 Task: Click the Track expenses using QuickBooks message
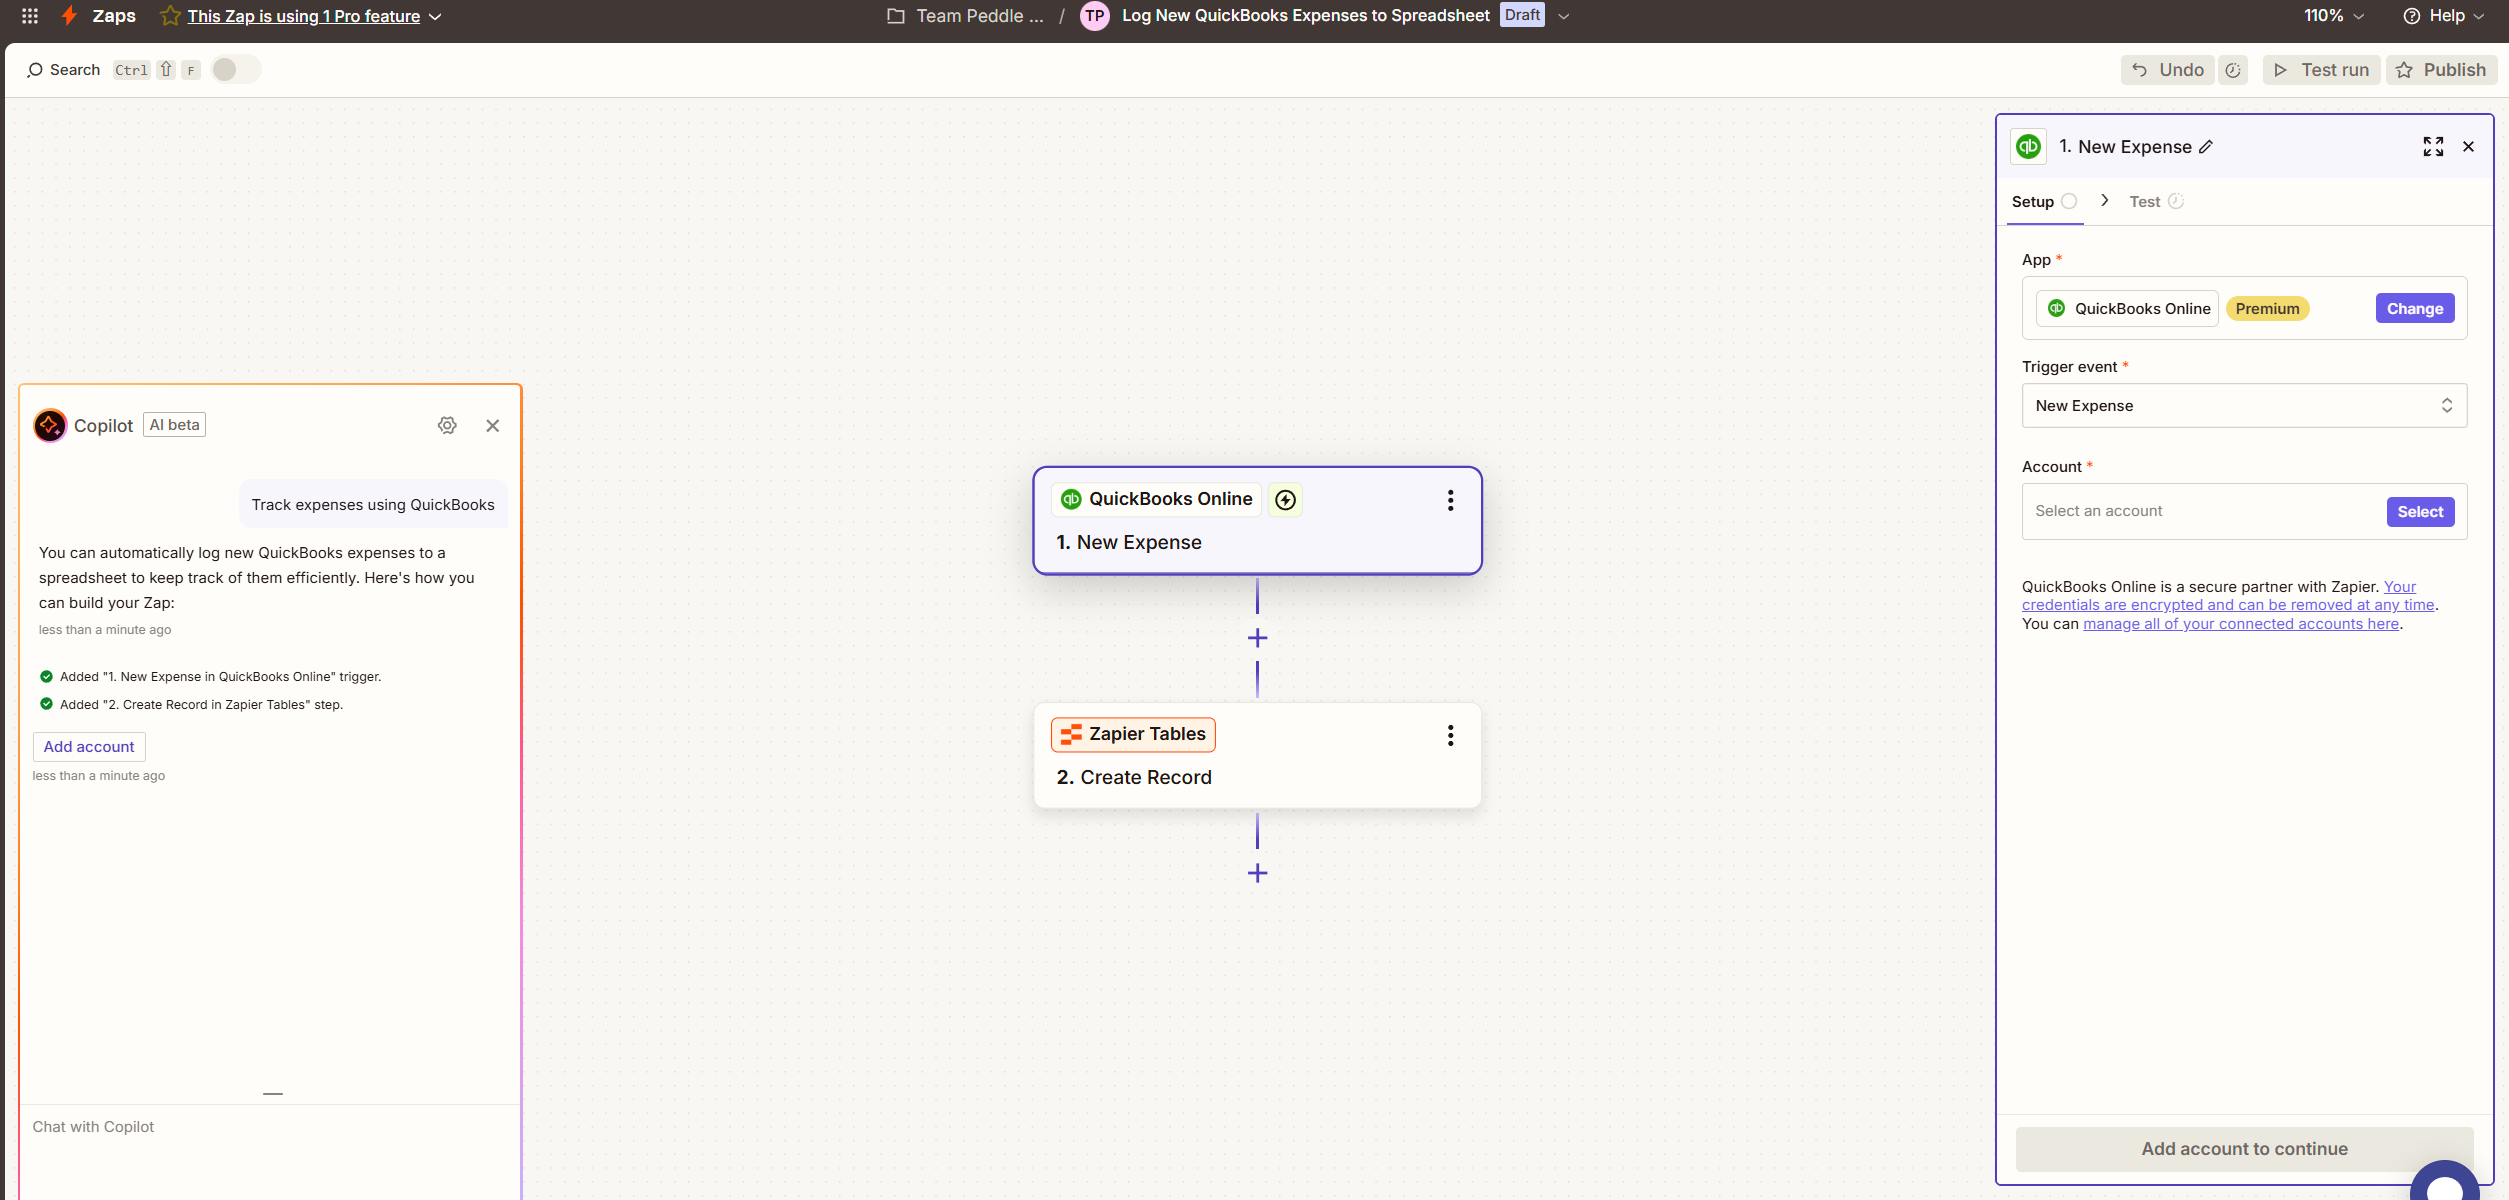click(373, 505)
